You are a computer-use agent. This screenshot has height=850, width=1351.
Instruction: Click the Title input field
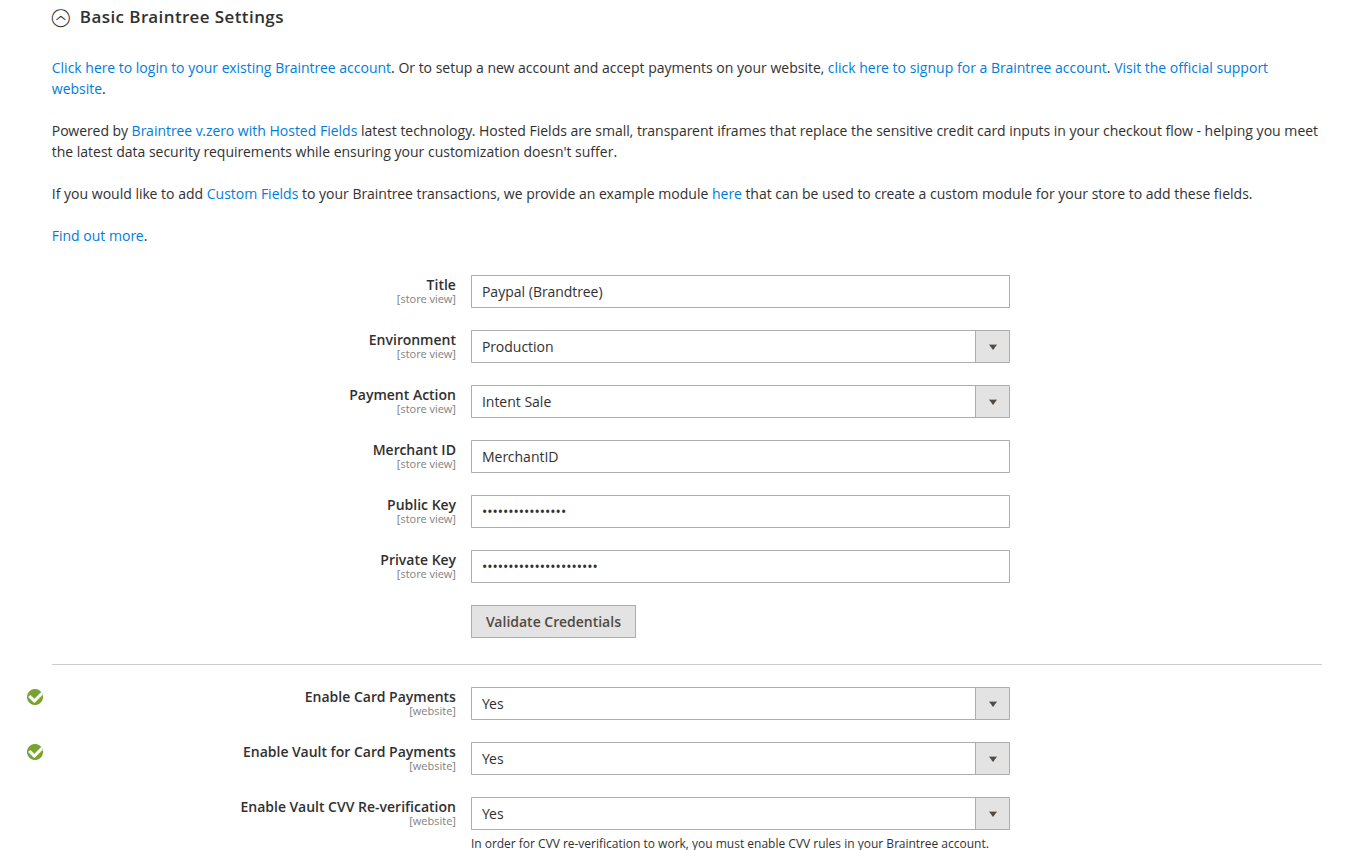tap(739, 292)
